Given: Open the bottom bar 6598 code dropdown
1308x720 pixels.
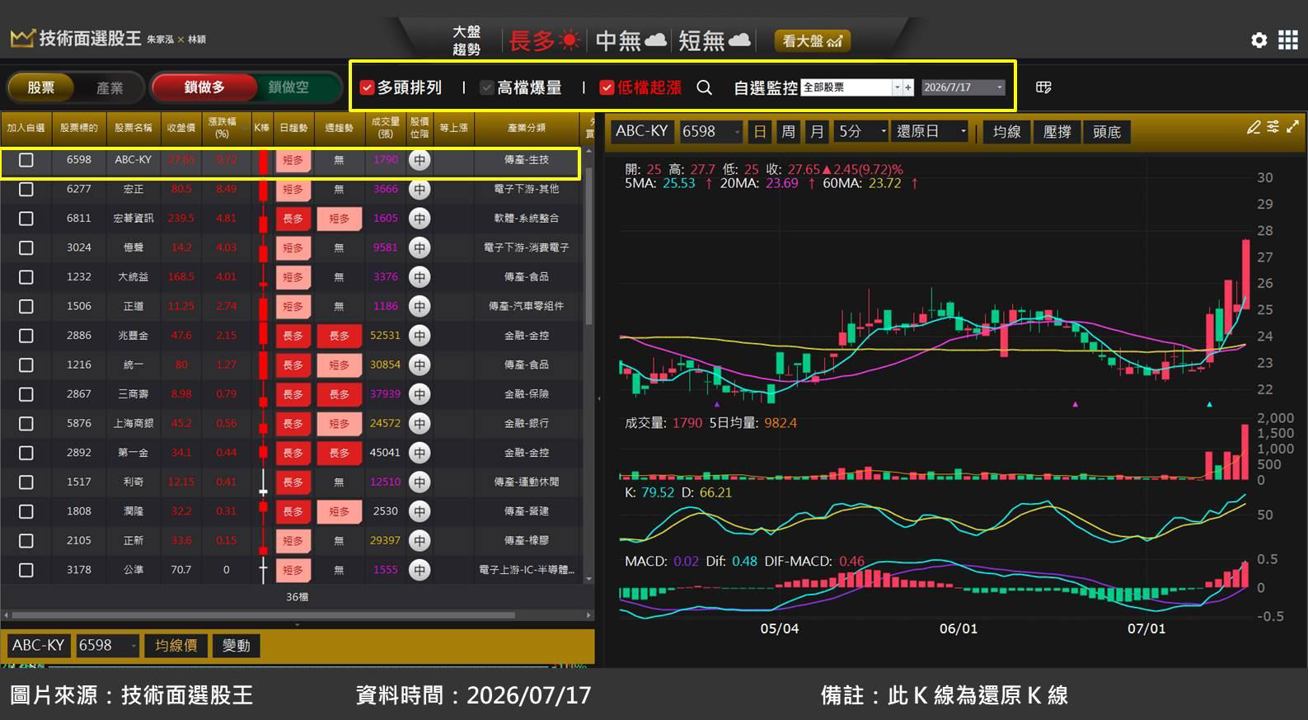Looking at the screenshot, I should (107, 646).
